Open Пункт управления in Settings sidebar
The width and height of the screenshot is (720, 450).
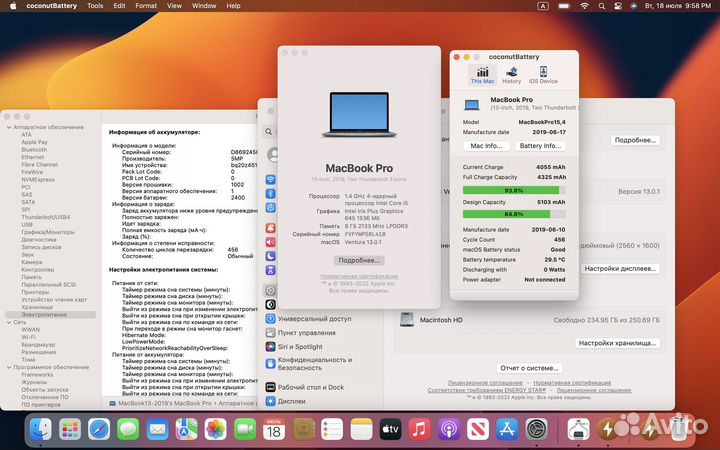pos(301,333)
